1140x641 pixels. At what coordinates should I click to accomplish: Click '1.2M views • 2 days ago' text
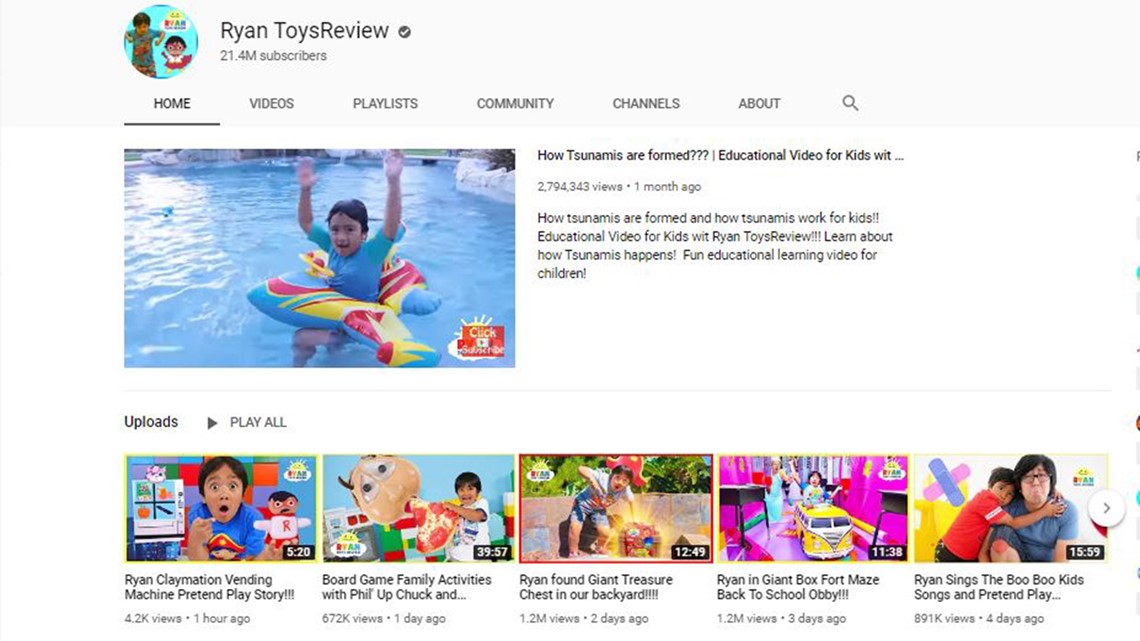(x=583, y=618)
